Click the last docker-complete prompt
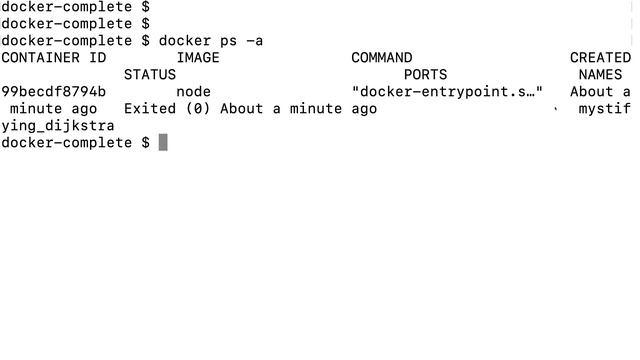640x360 pixels. 76,143
